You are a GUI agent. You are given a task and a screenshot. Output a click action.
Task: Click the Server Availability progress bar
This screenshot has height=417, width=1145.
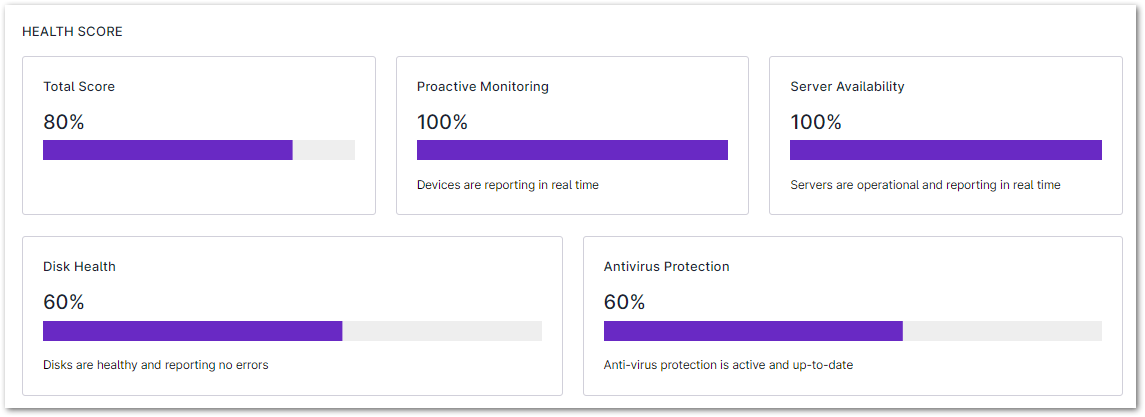click(945, 150)
